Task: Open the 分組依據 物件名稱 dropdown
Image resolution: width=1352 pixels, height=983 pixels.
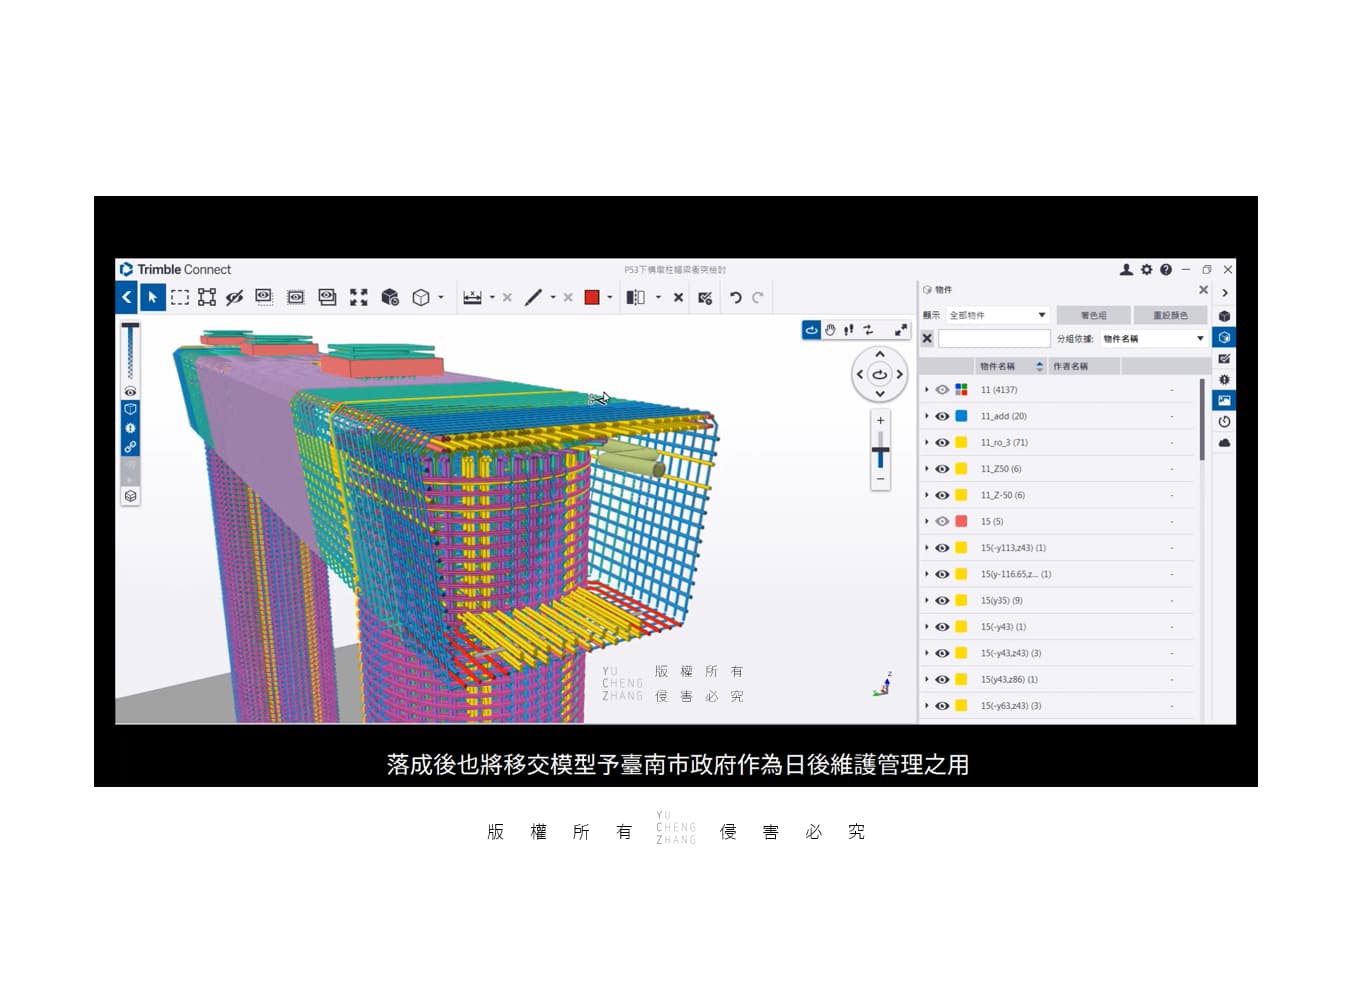Action: 1154,339
